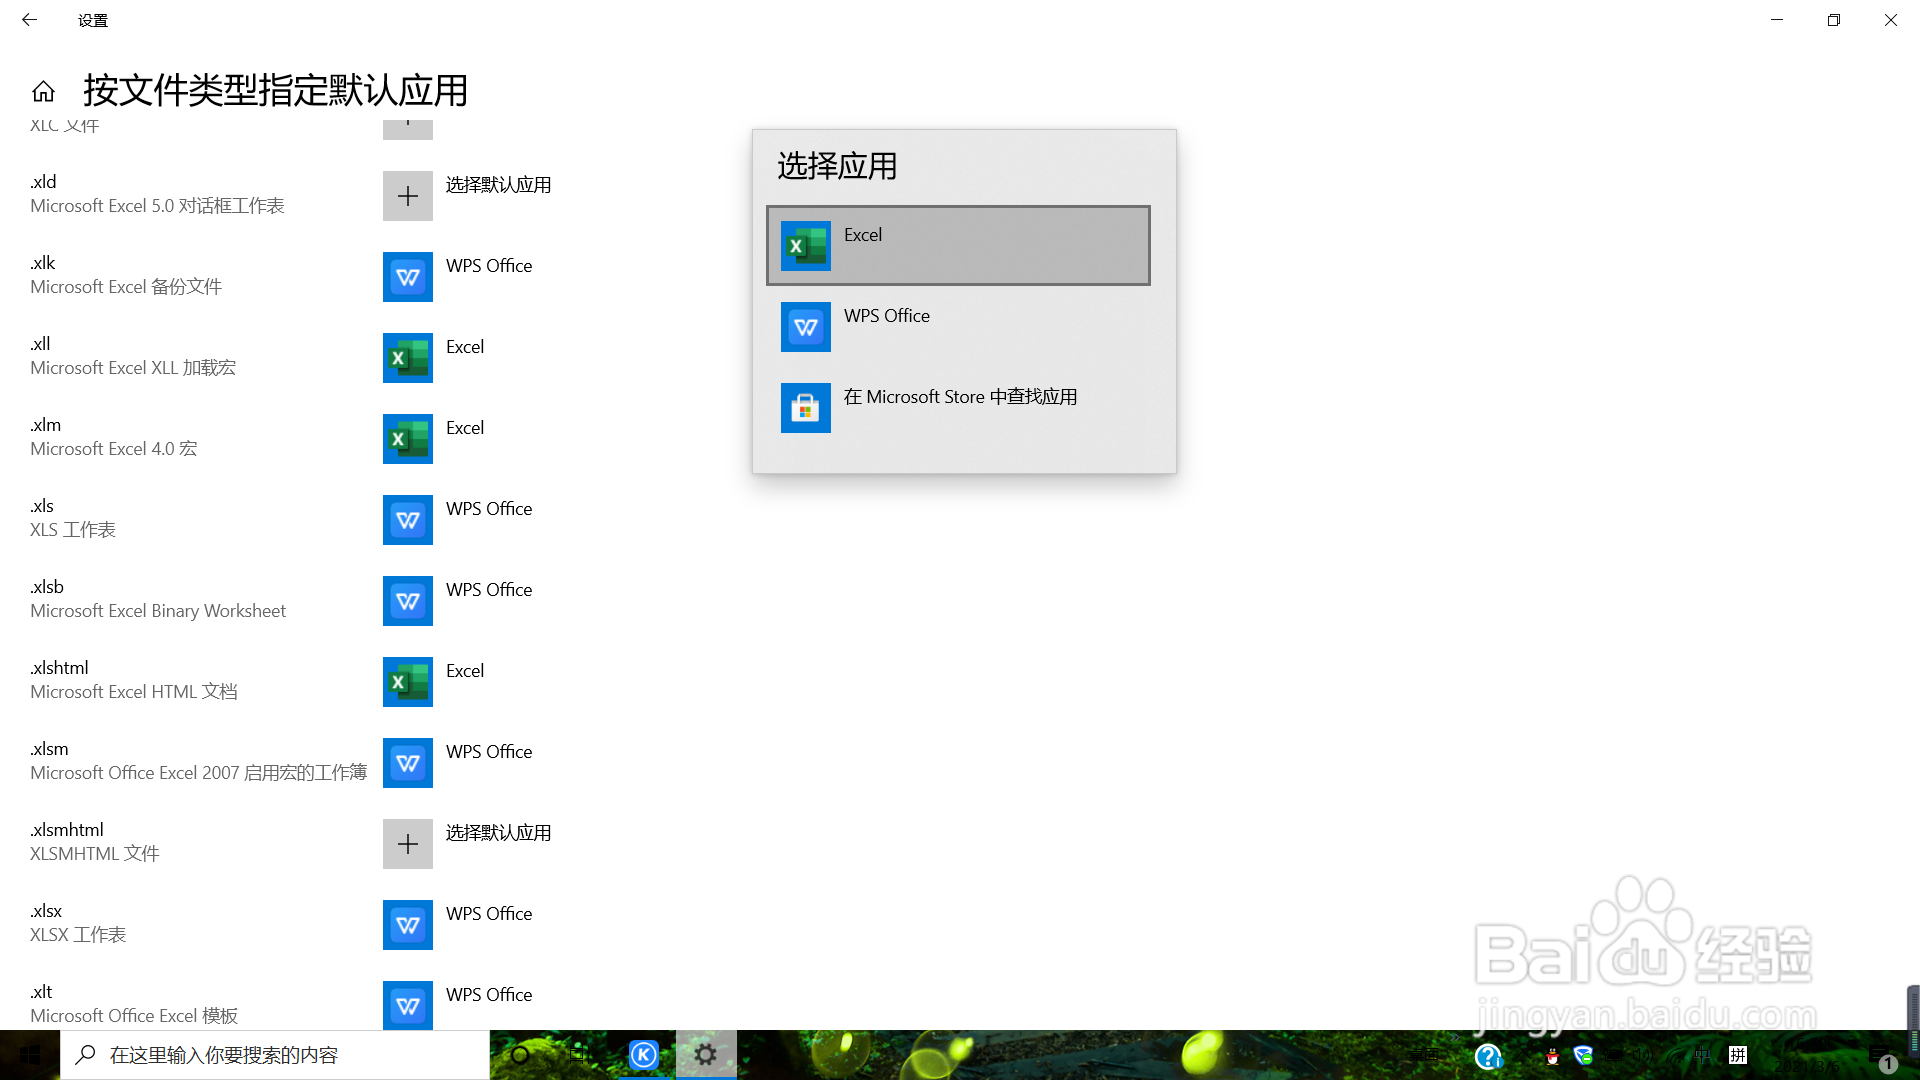Click 'Microsoft Excel XLL 加载宏' description text
This screenshot has height=1080, width=1920.
tap(133, 368)
